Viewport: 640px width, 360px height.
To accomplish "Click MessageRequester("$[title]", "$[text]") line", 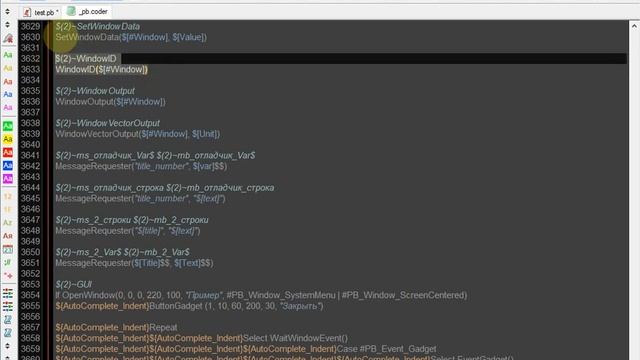I will (x=128, y=231).
